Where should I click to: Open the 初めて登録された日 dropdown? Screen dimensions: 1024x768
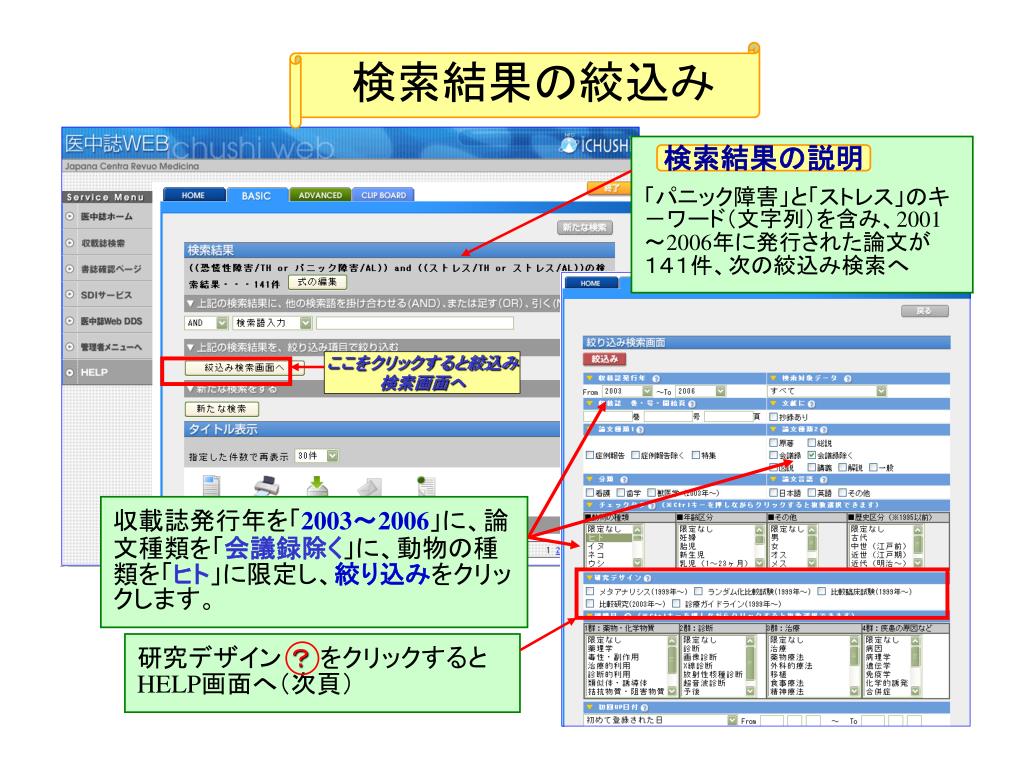660,720
